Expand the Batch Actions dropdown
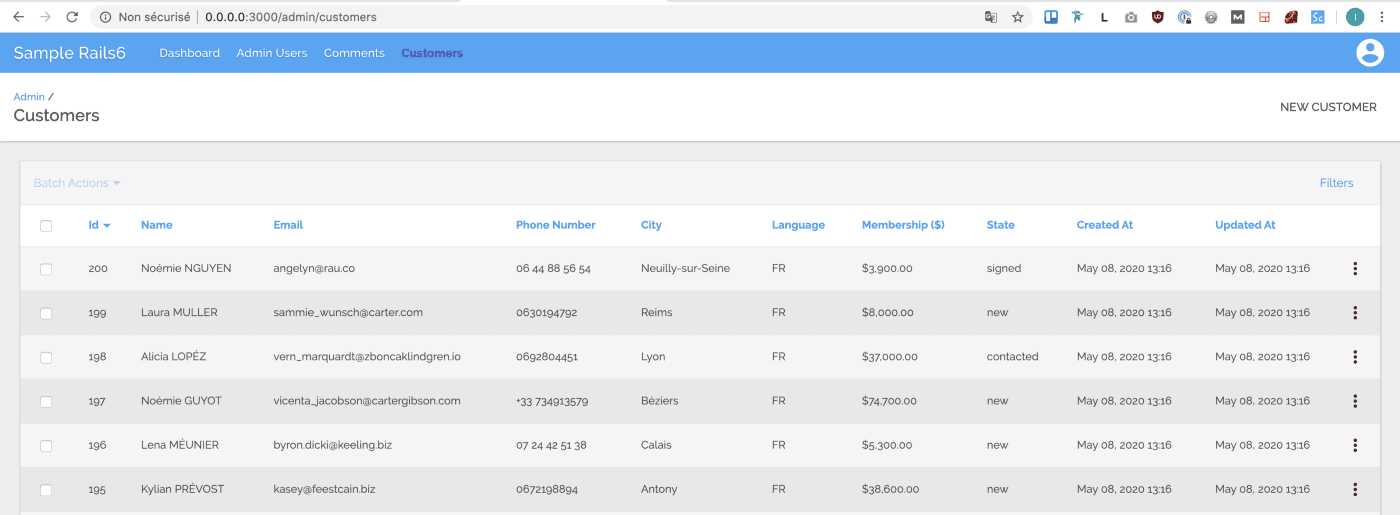 coord(77,183)
